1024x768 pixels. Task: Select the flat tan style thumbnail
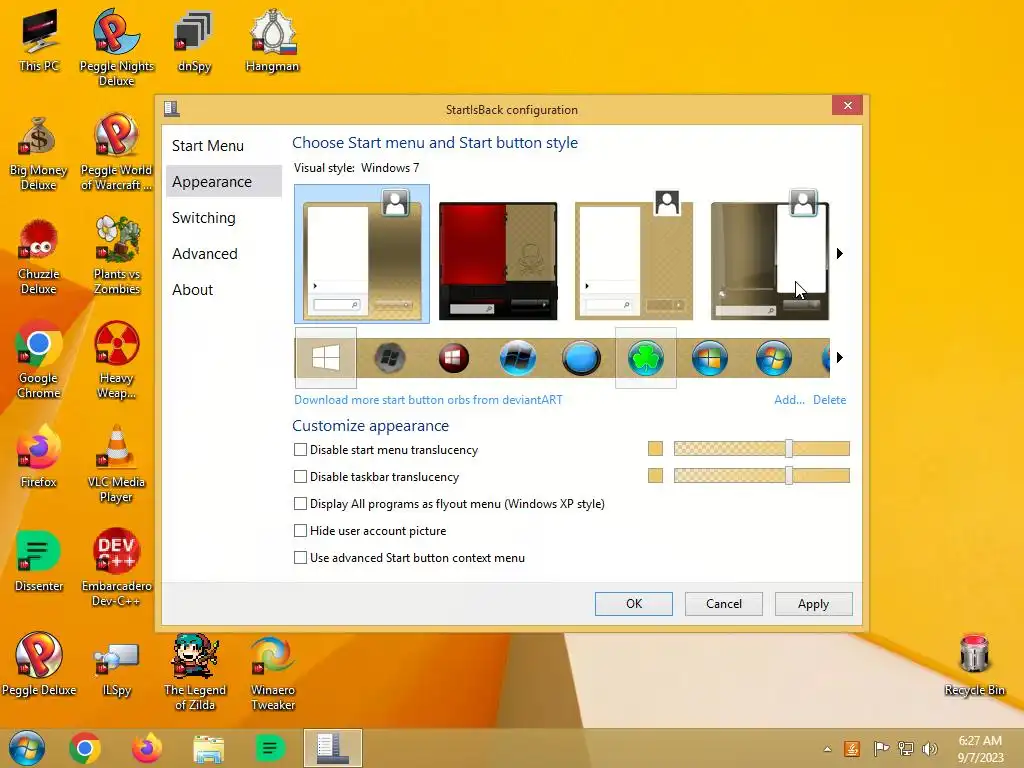633,255
